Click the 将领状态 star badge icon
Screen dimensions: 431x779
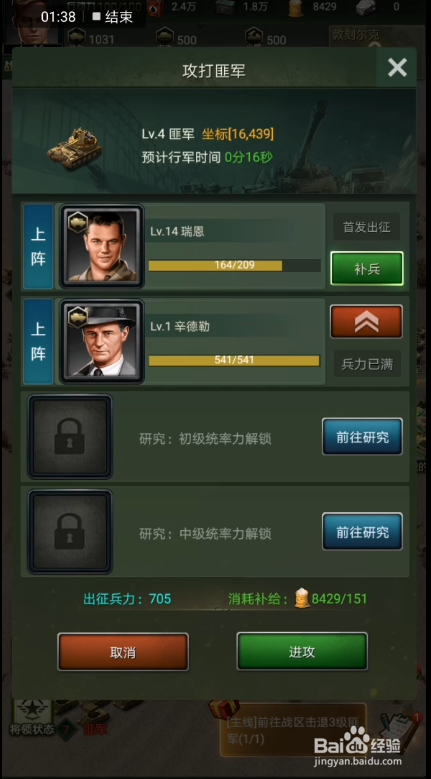32,711
